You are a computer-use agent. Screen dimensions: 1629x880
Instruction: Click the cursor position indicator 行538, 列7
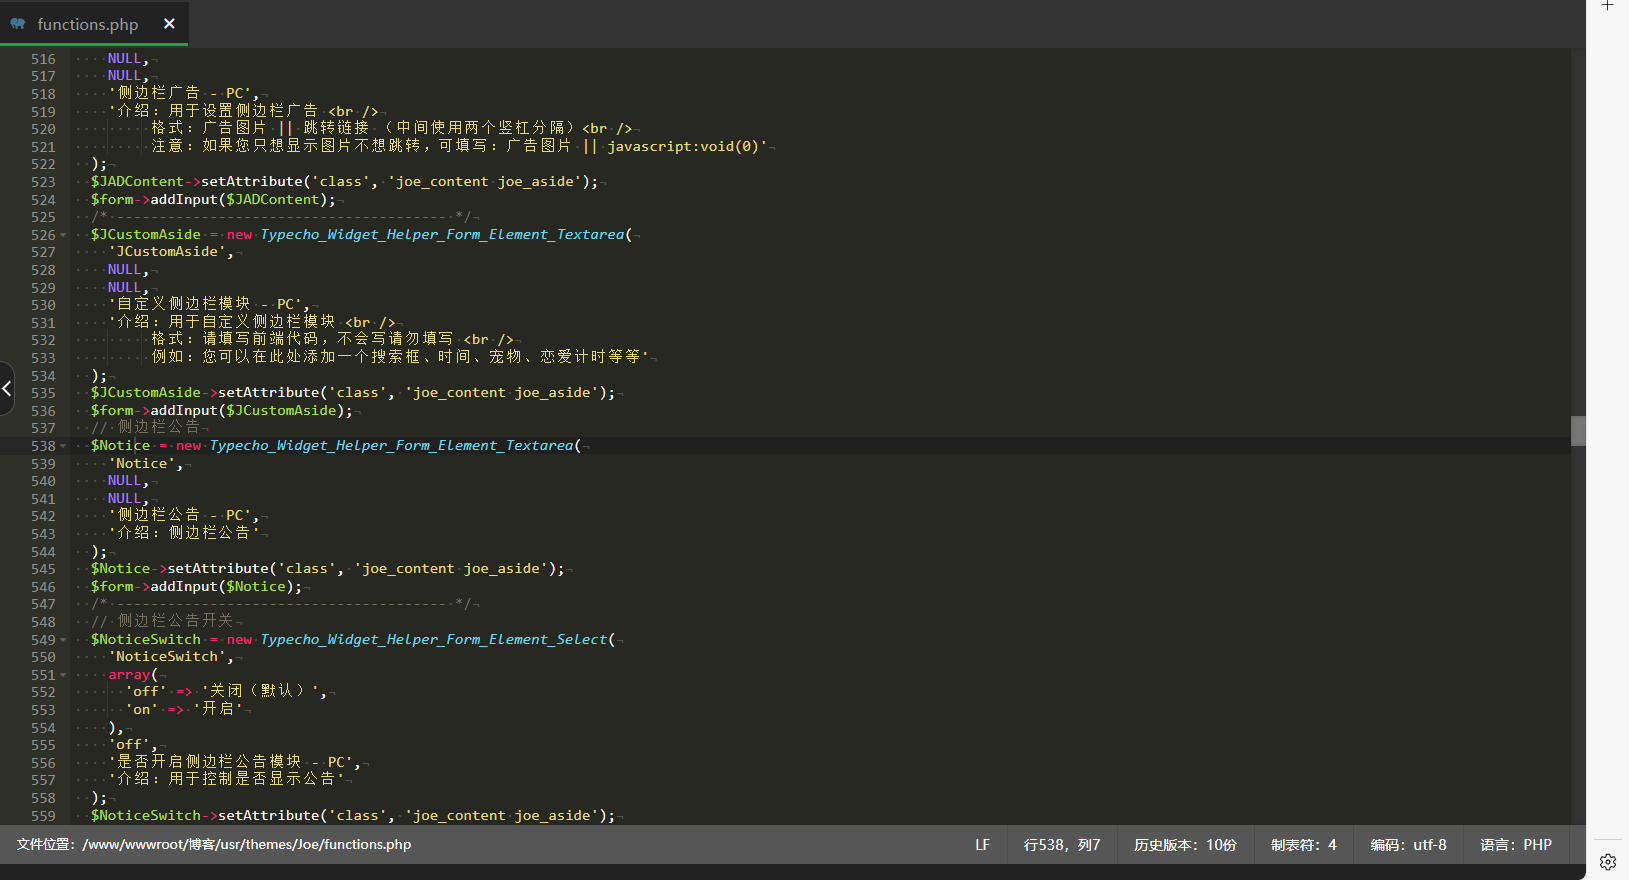pos(1061,845)
